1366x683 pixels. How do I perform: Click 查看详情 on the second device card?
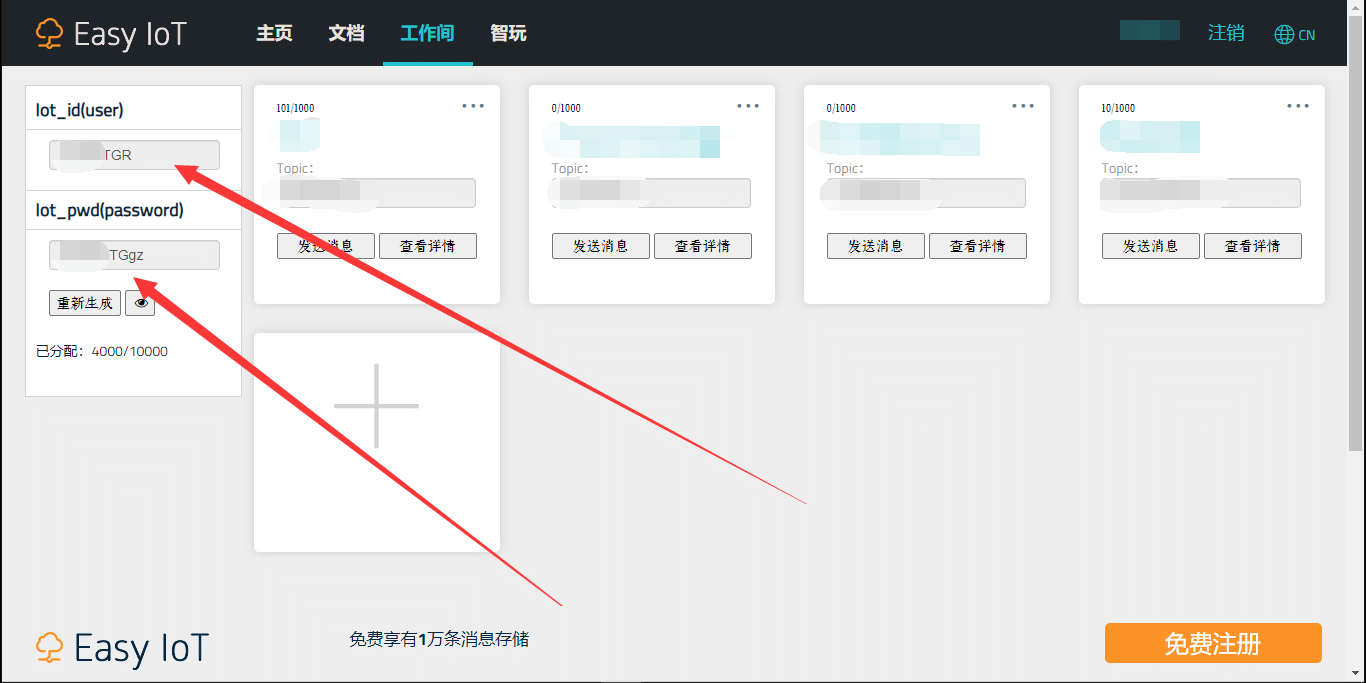[x=703, y=245]
